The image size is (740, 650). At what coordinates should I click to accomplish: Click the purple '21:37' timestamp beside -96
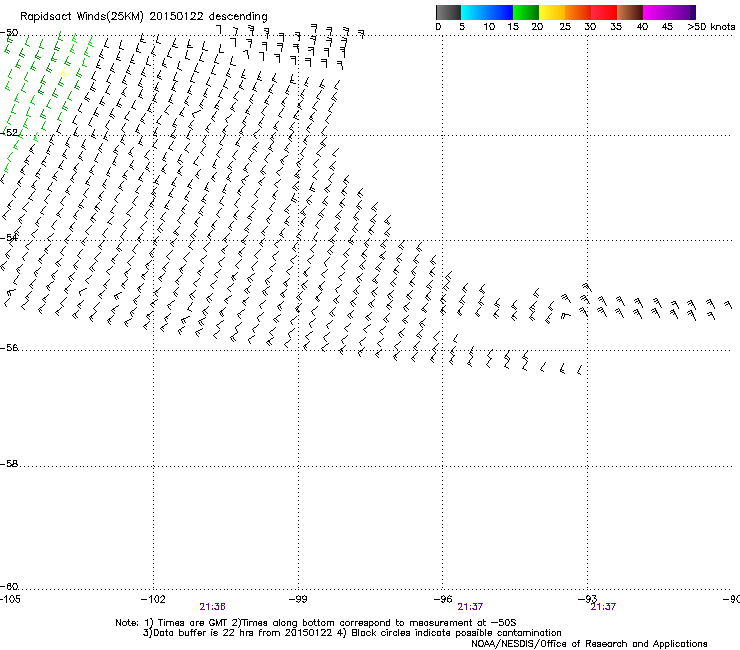click(x=470, y=607)
